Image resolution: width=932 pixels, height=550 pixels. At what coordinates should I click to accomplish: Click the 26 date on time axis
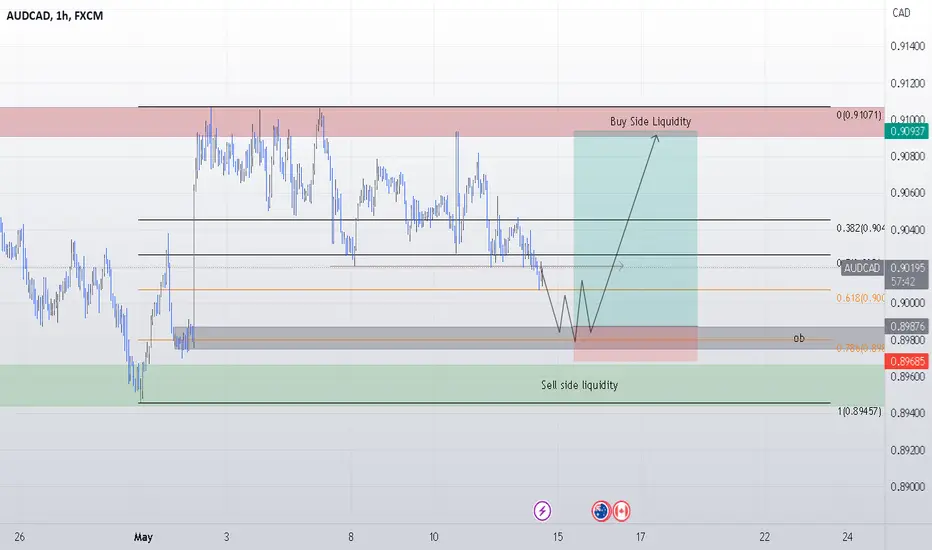[x=20, y=537]
